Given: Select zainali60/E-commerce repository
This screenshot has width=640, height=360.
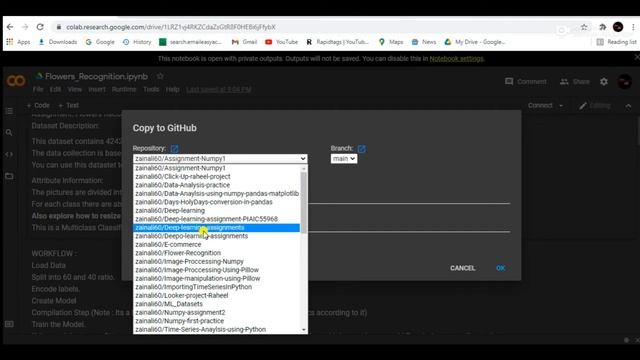Looking at the screenshot, I should click(216, 244).
